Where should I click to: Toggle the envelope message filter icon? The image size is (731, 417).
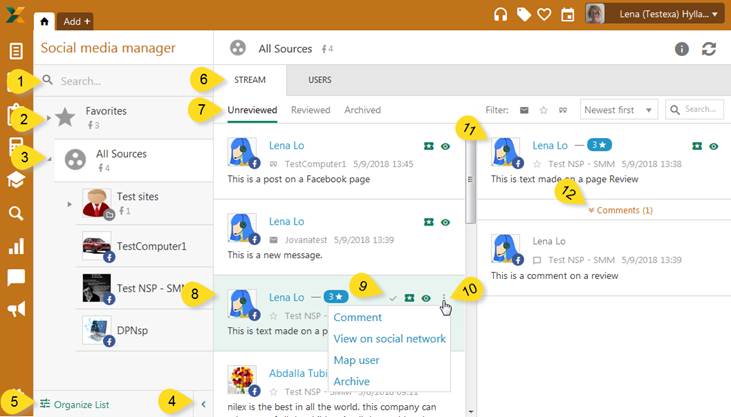click(x=524, y=110)
